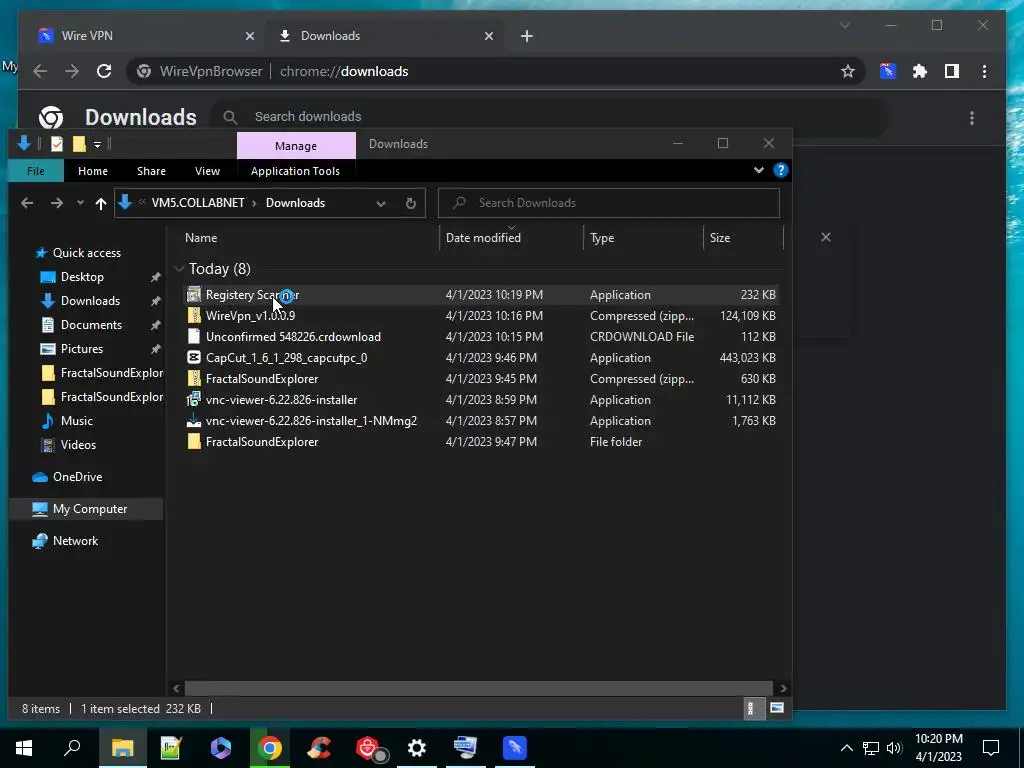1024x768 pixels.
Task: Click the Chrome forward arrow button
Action: pyautogui.click(x=72, y=71)
